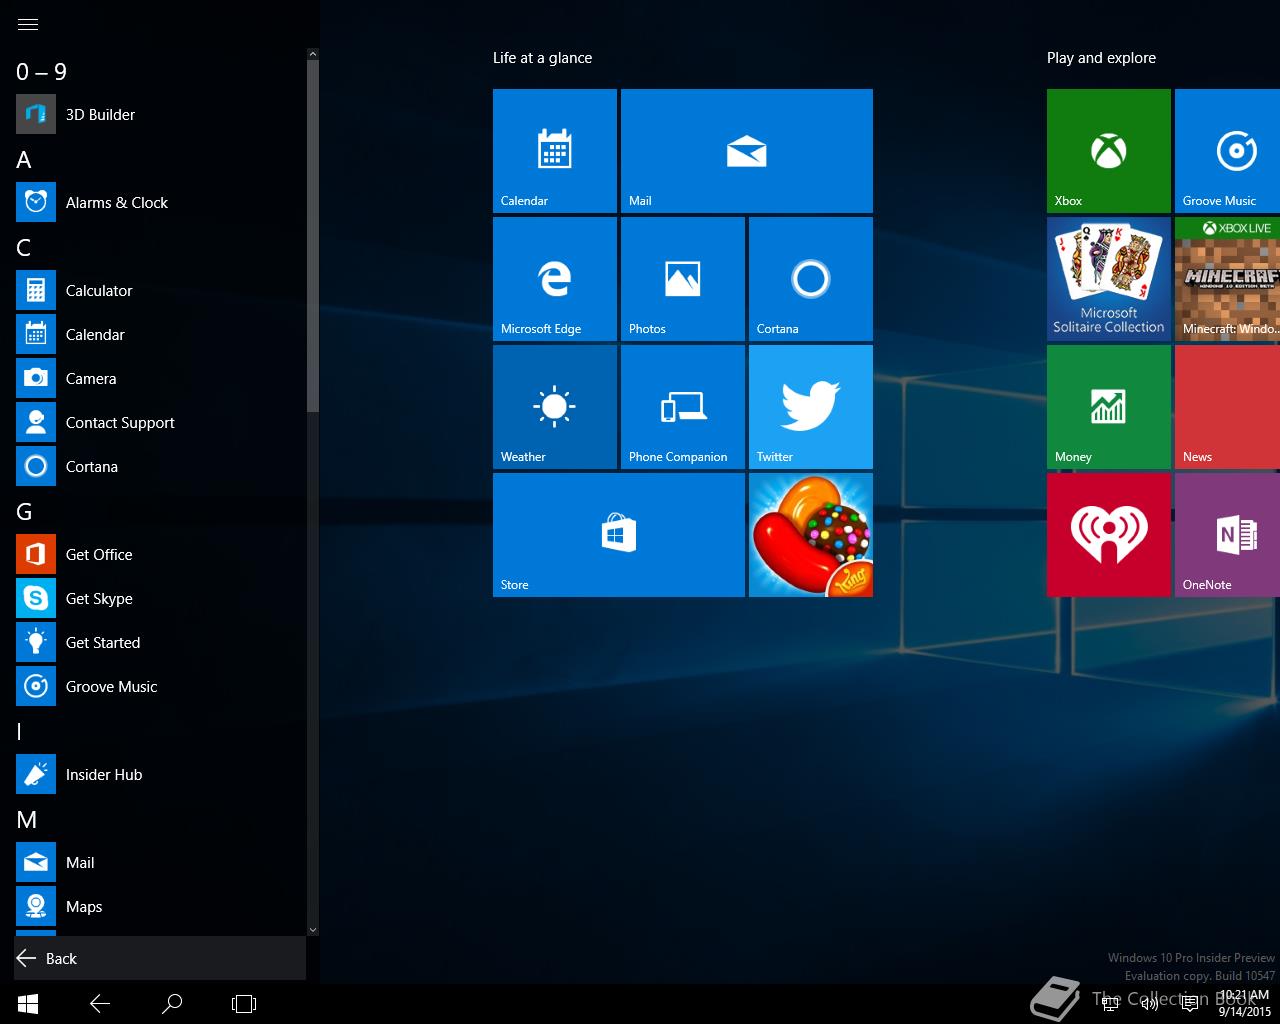
Task: Launch the Phone Companion tile
Action: 683,407
